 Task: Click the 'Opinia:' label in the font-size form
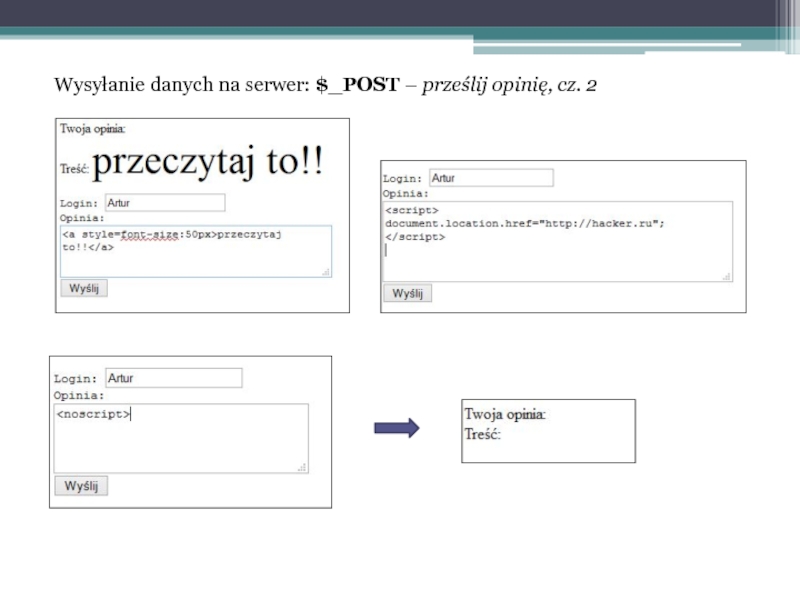[82, 218]
